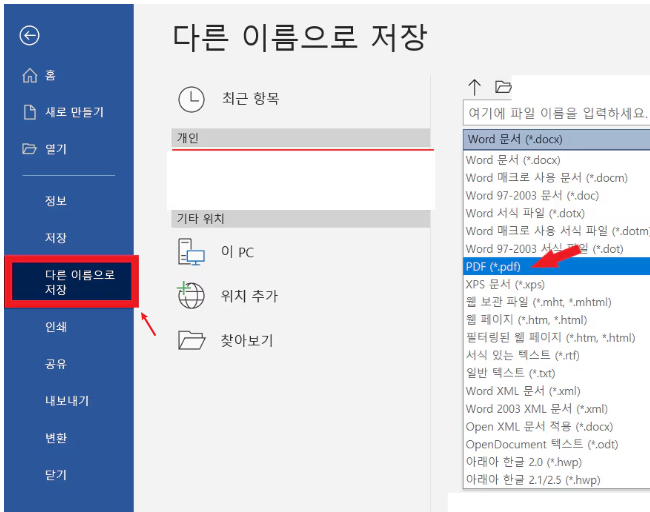Select 위치 추가 option
Viewport: 650px width, 512px height.
point(249,296)
